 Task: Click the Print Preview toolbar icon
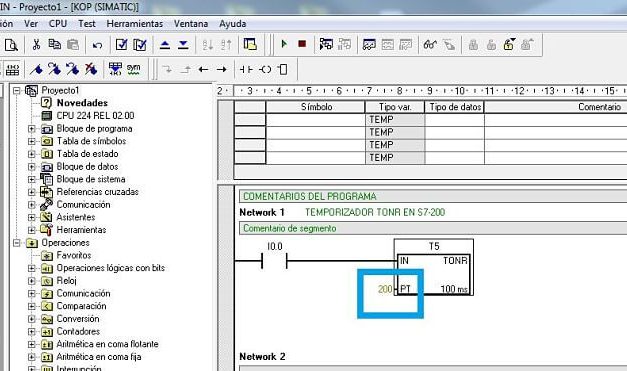(11, 45)
